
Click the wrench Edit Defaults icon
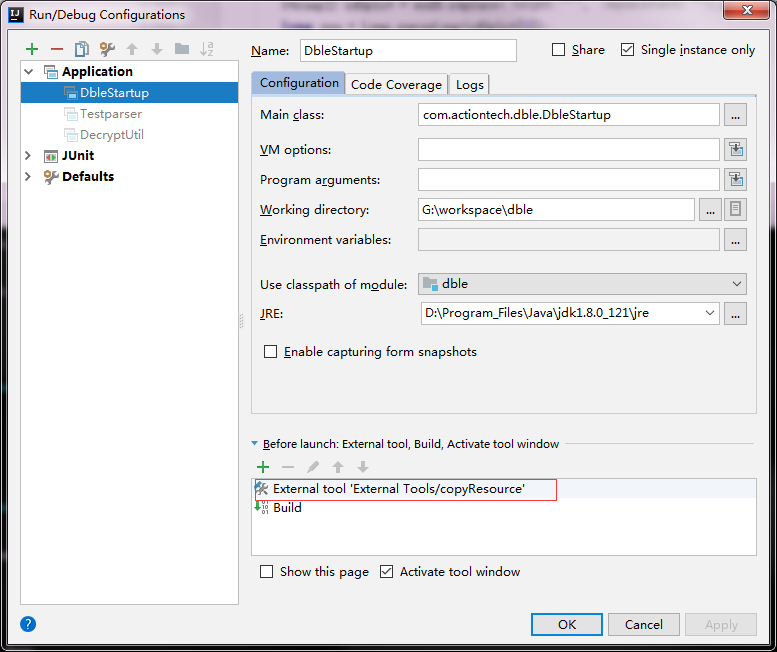[x=107, y=49]
